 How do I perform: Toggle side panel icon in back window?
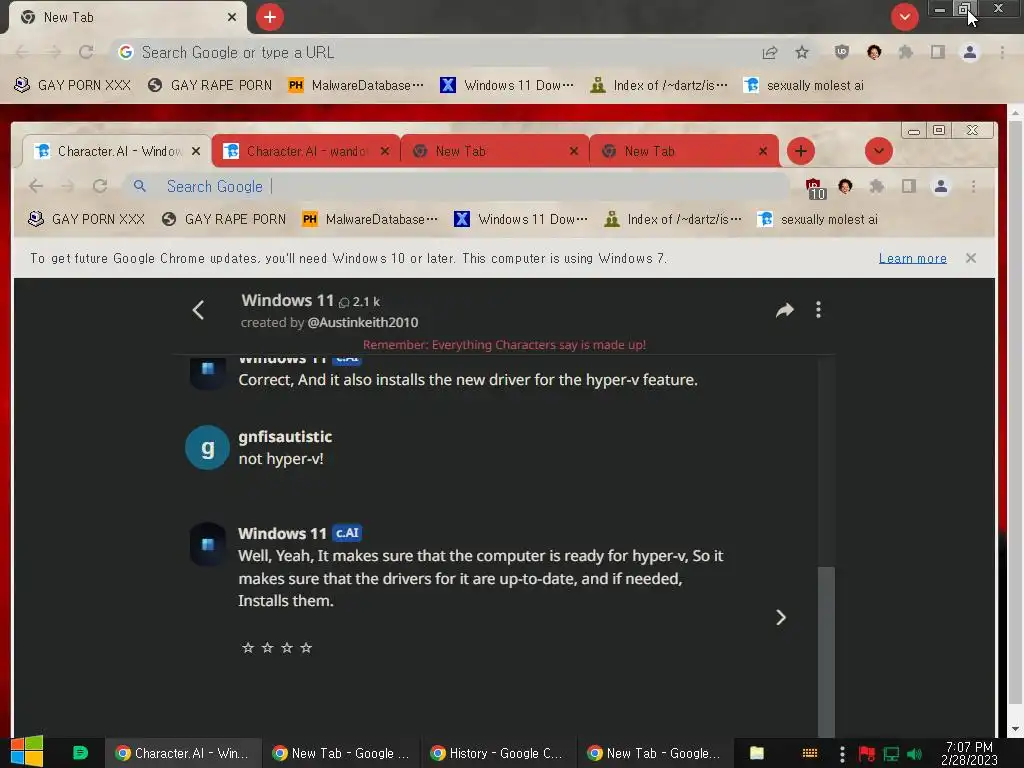(x=938, y=52)
